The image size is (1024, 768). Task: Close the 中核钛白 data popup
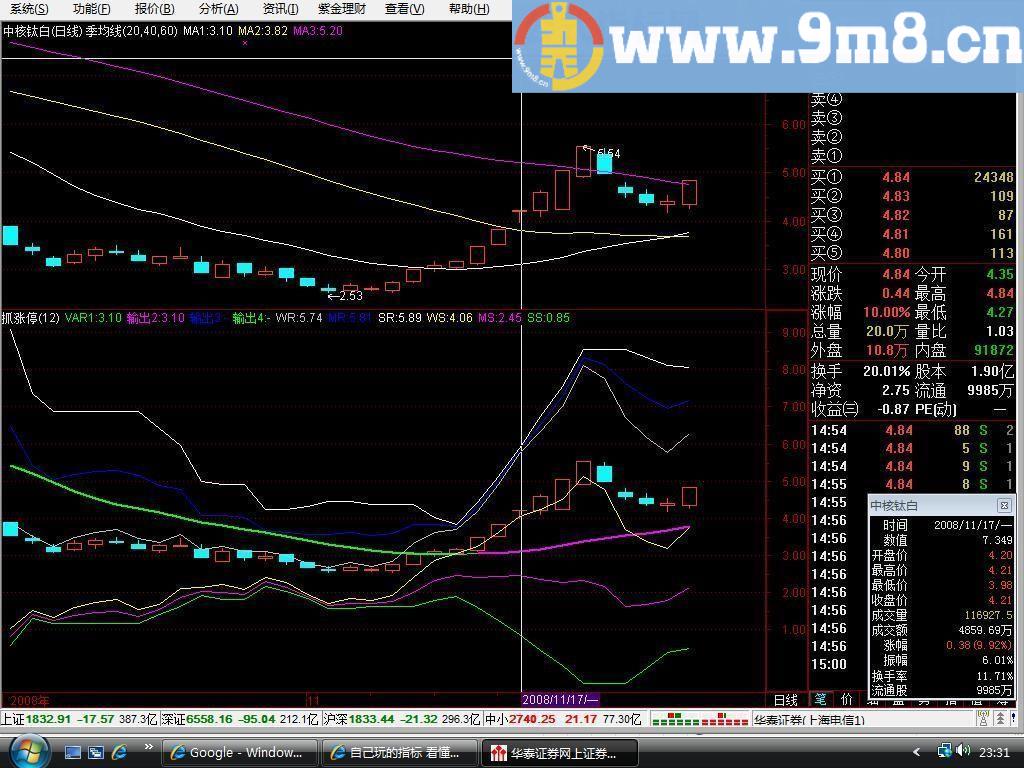point(1004,506)
